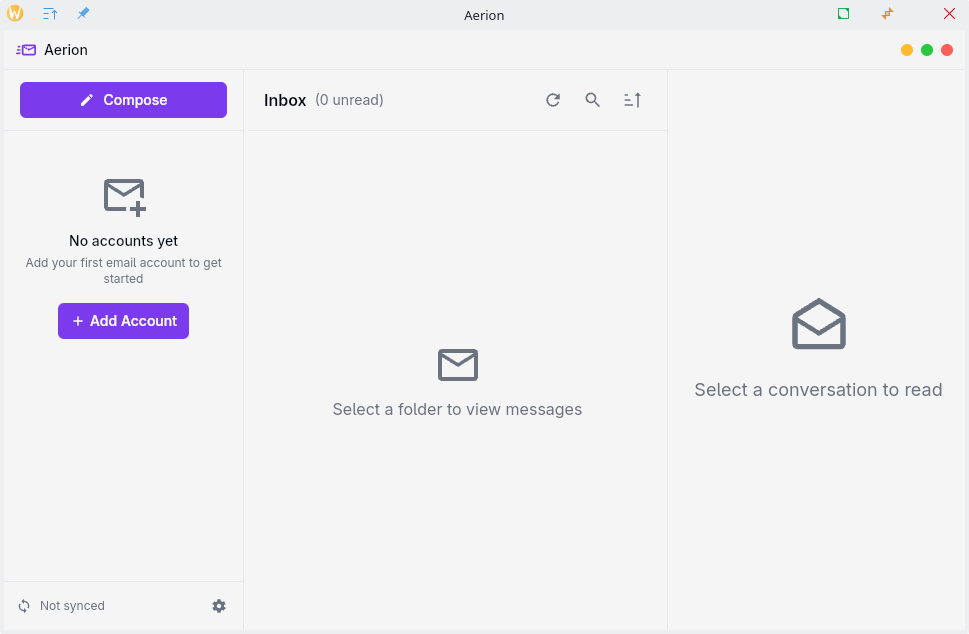The height and width of the screenshot is (634, 969).
Task: Open settings via the gear icon
Action: 219,606
